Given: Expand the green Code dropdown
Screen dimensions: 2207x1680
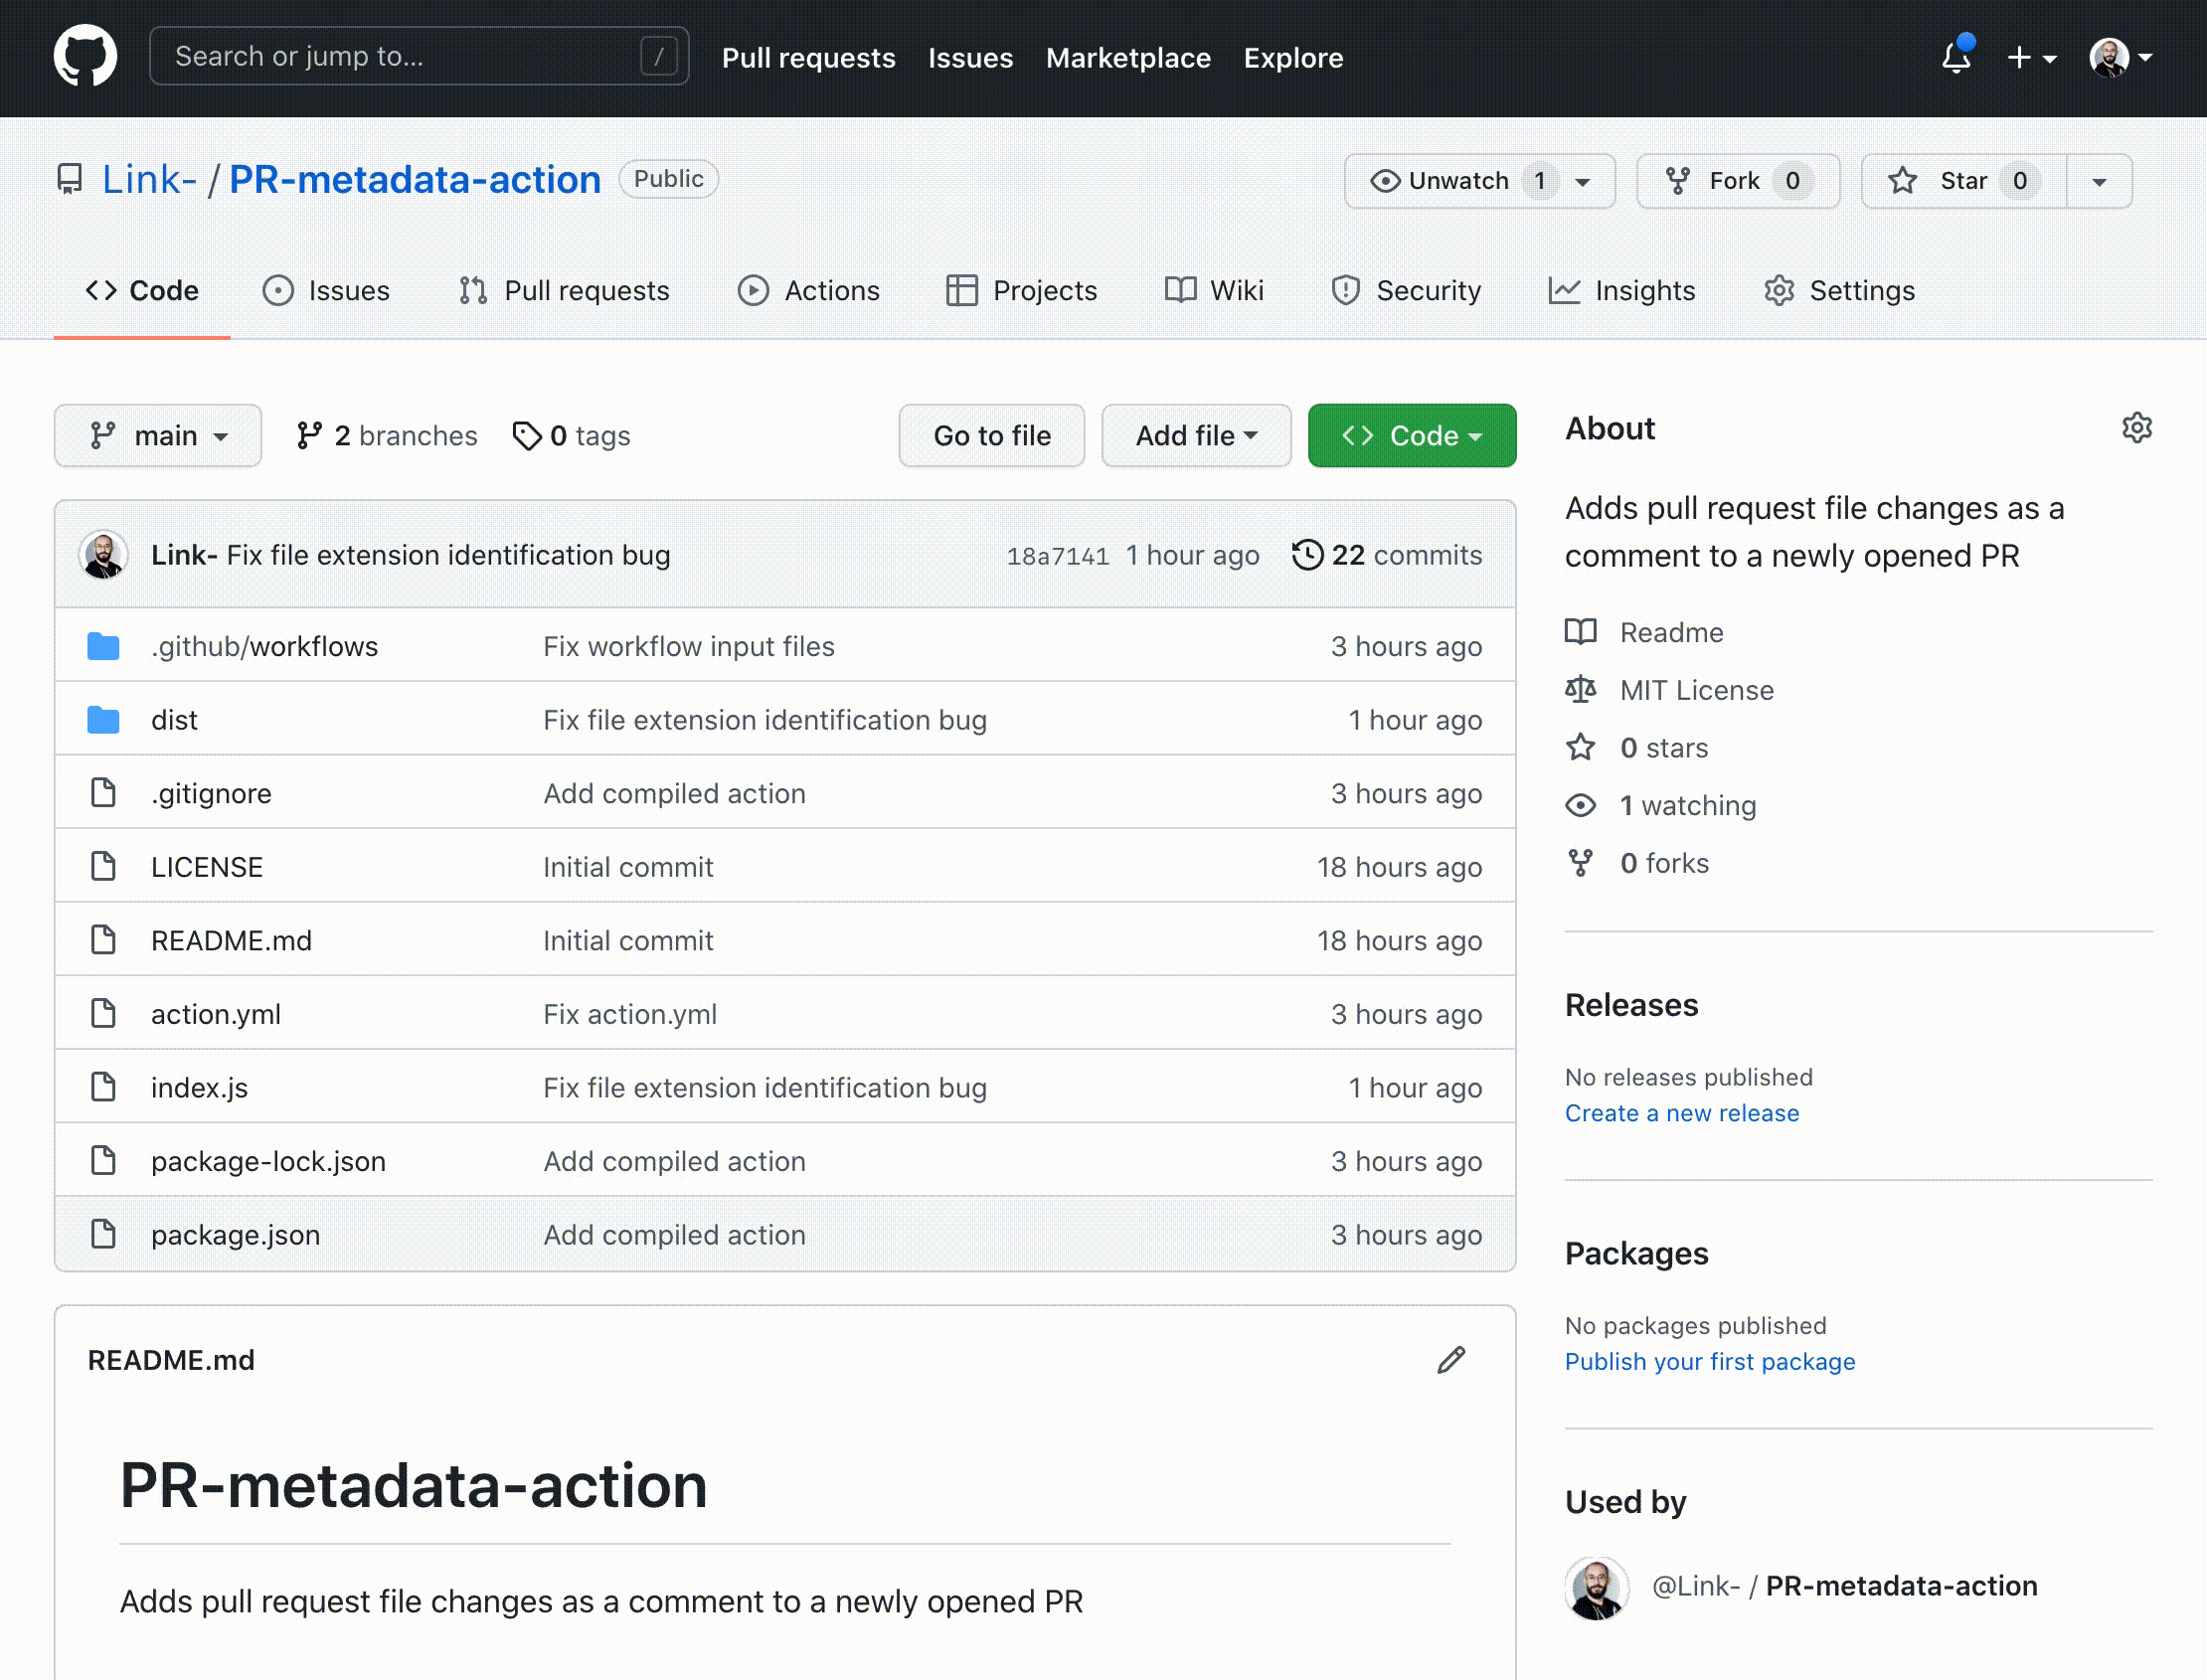Looking at the screenshot, I should click(1412, 435).
